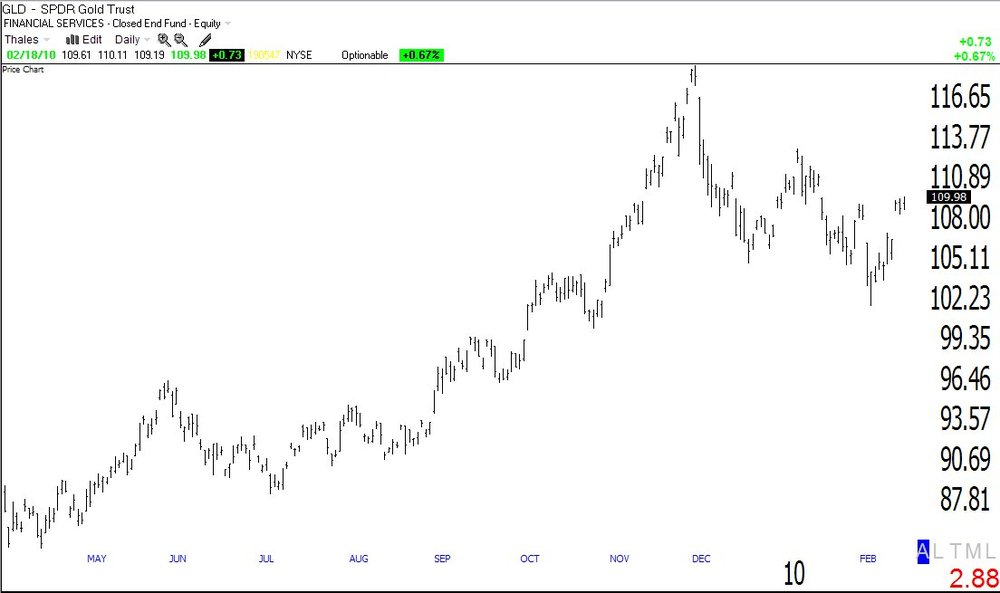Click the GLD SPDR Gold Trust title

(x=69, y=9)
